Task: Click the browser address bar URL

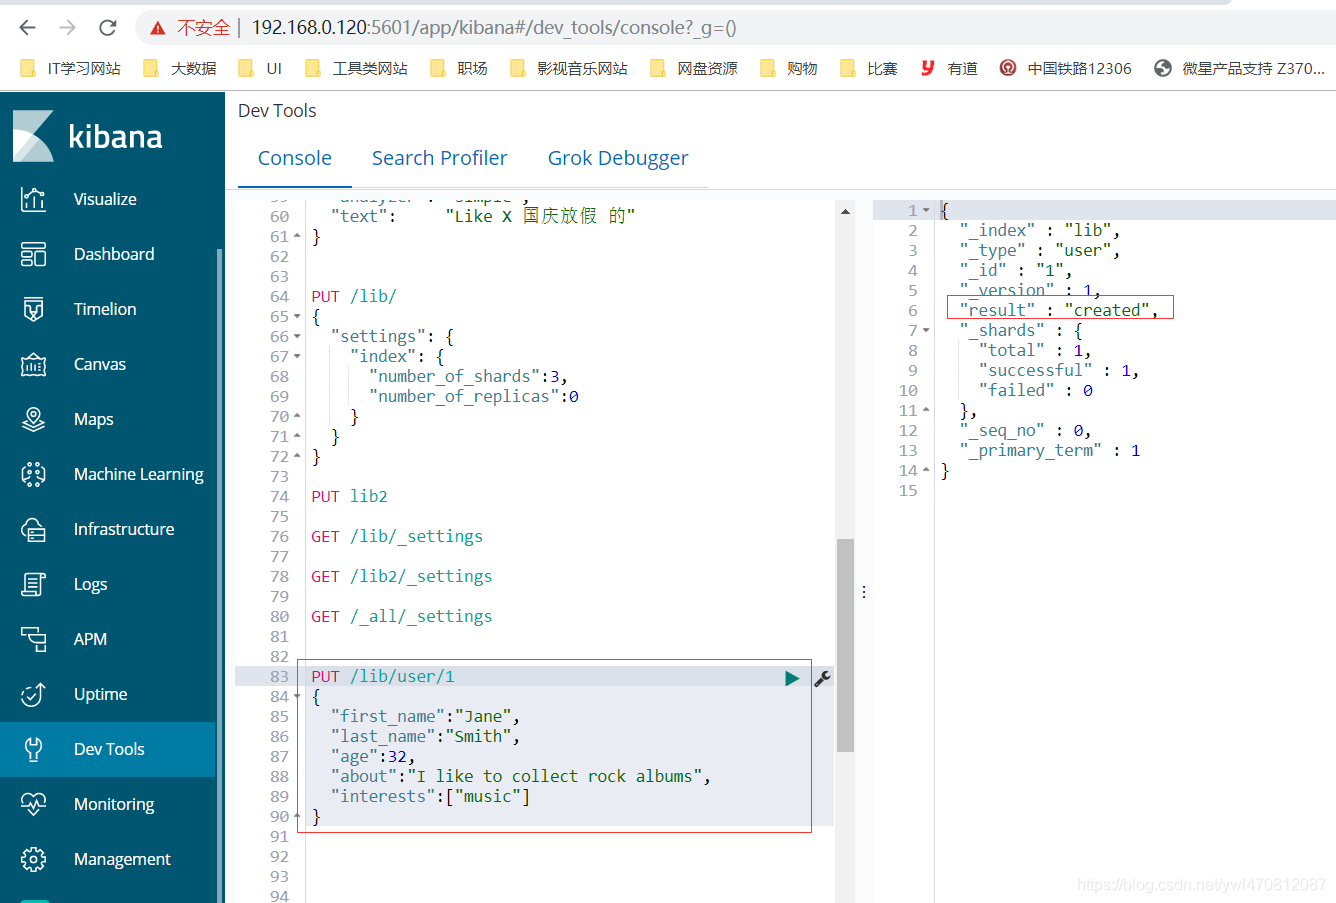Action: (494, 28)
